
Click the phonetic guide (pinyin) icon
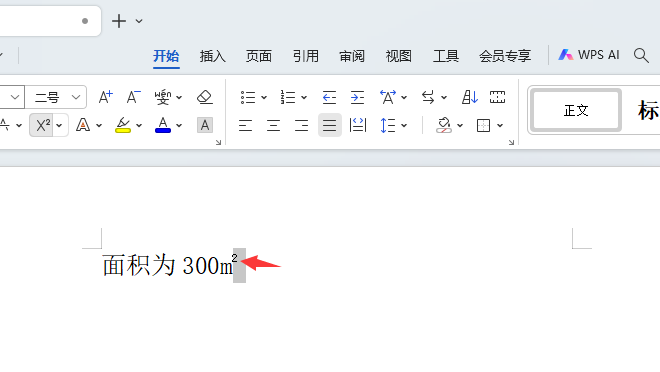(x=162, y=97)
